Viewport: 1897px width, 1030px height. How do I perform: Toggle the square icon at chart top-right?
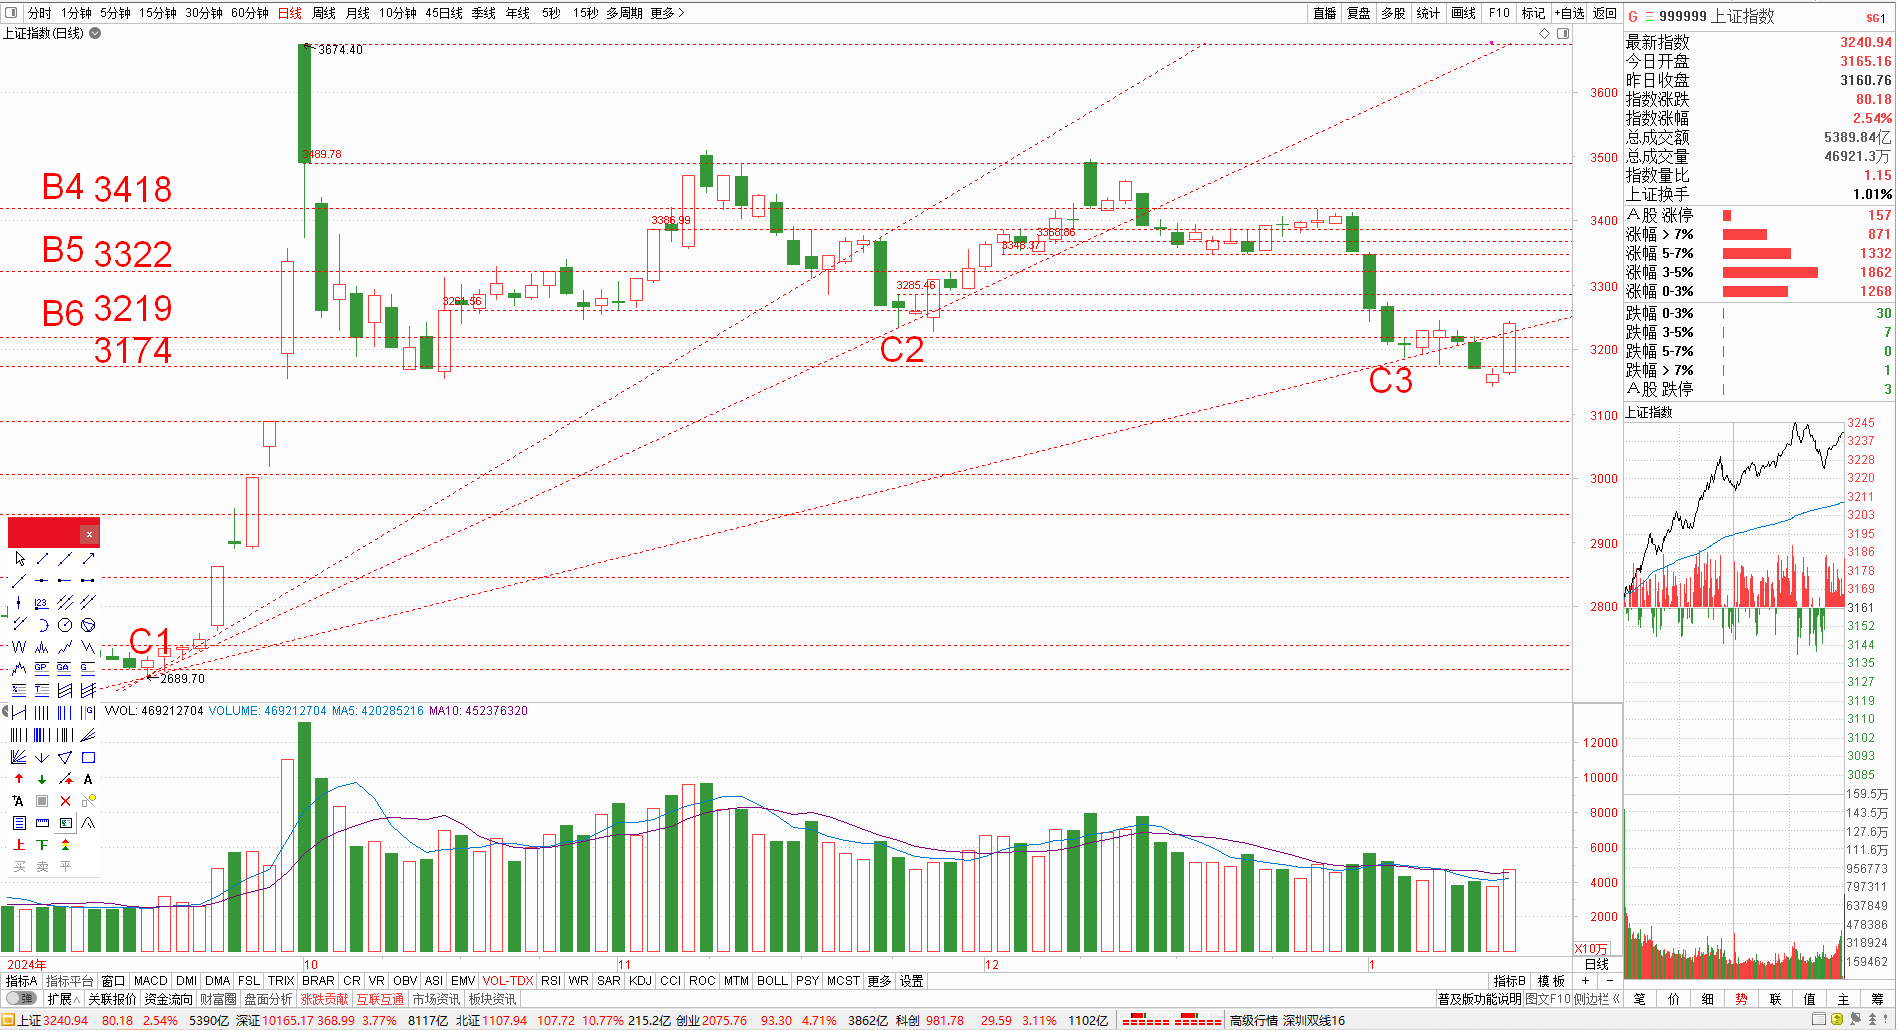pos(1563,33)
